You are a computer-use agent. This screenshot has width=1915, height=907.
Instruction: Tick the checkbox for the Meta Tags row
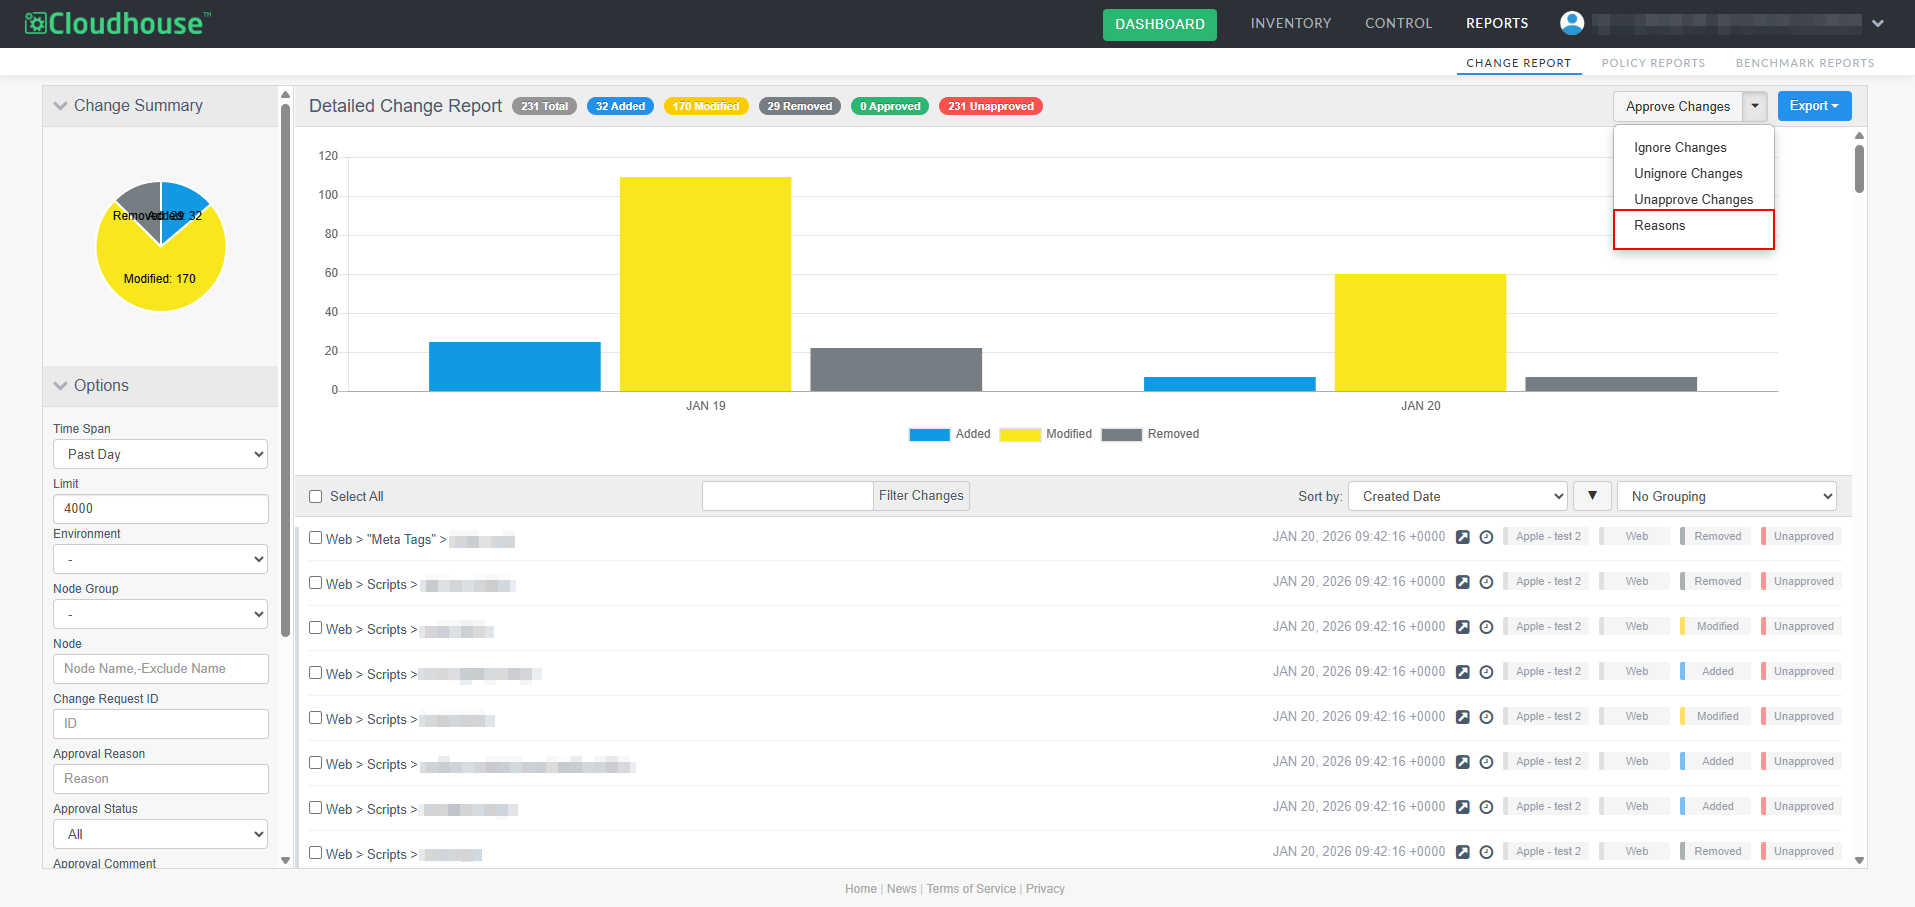pos(316,538)
